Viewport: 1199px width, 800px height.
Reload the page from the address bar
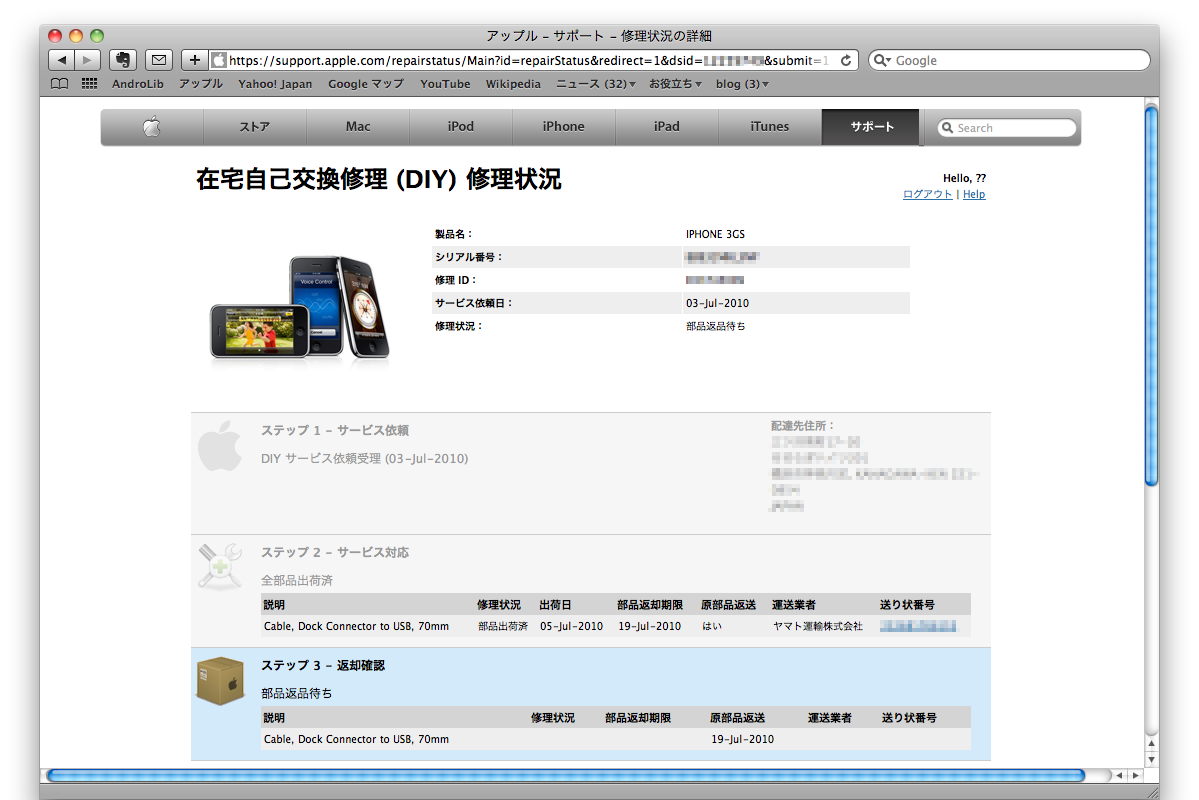846,60
